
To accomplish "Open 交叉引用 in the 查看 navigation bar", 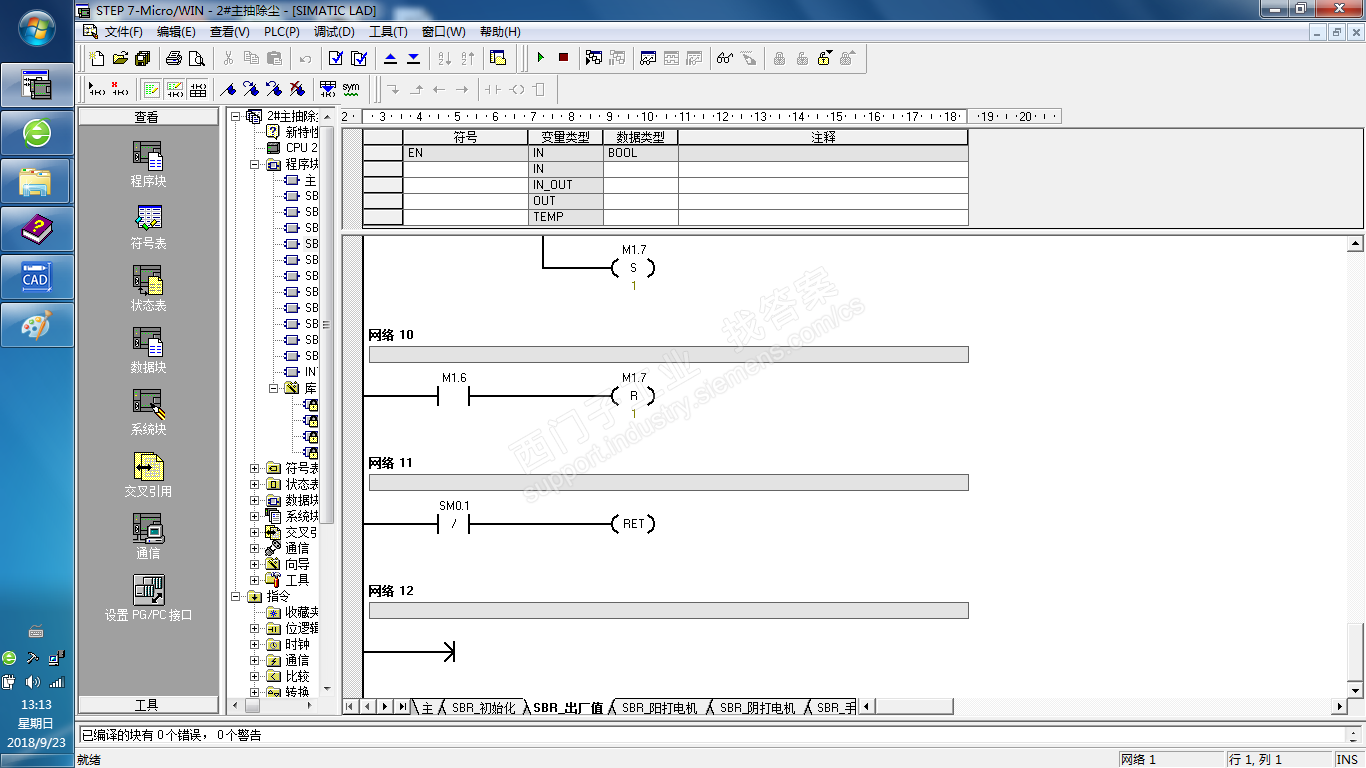I will (x=148, y=475).
